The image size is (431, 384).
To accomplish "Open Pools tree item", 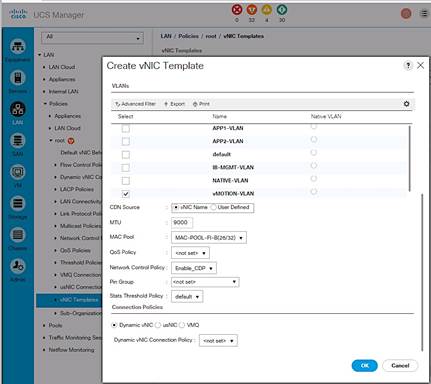I will click(x=55, y=325).
